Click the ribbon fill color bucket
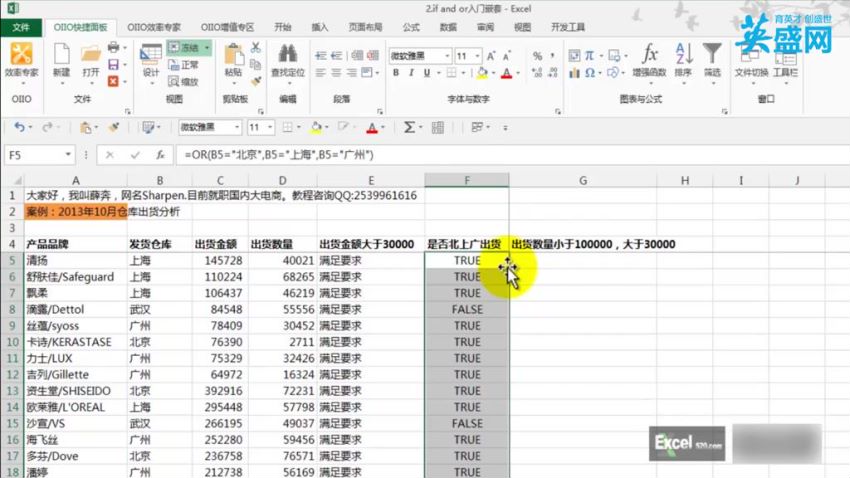 (482, 73)
